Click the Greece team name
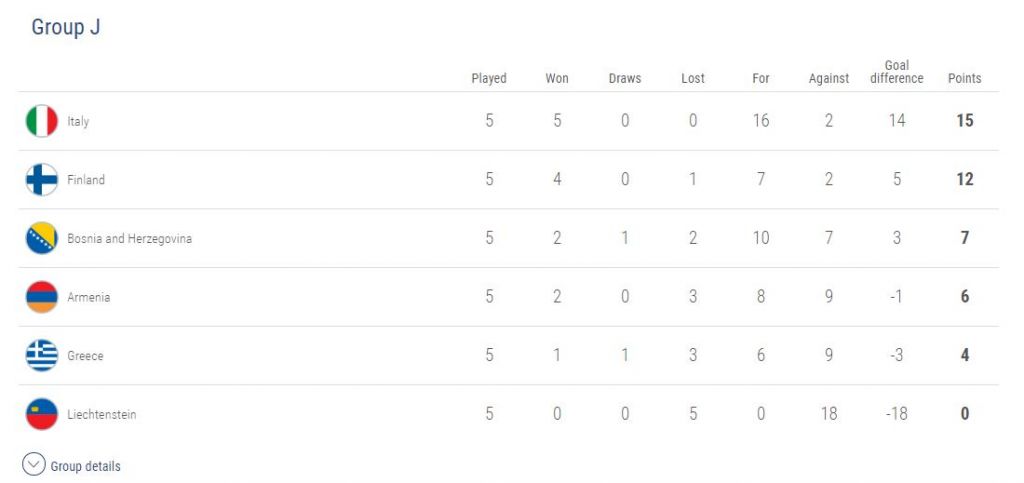The width and height of the screenshot is (1024, 483). point(85,356)
